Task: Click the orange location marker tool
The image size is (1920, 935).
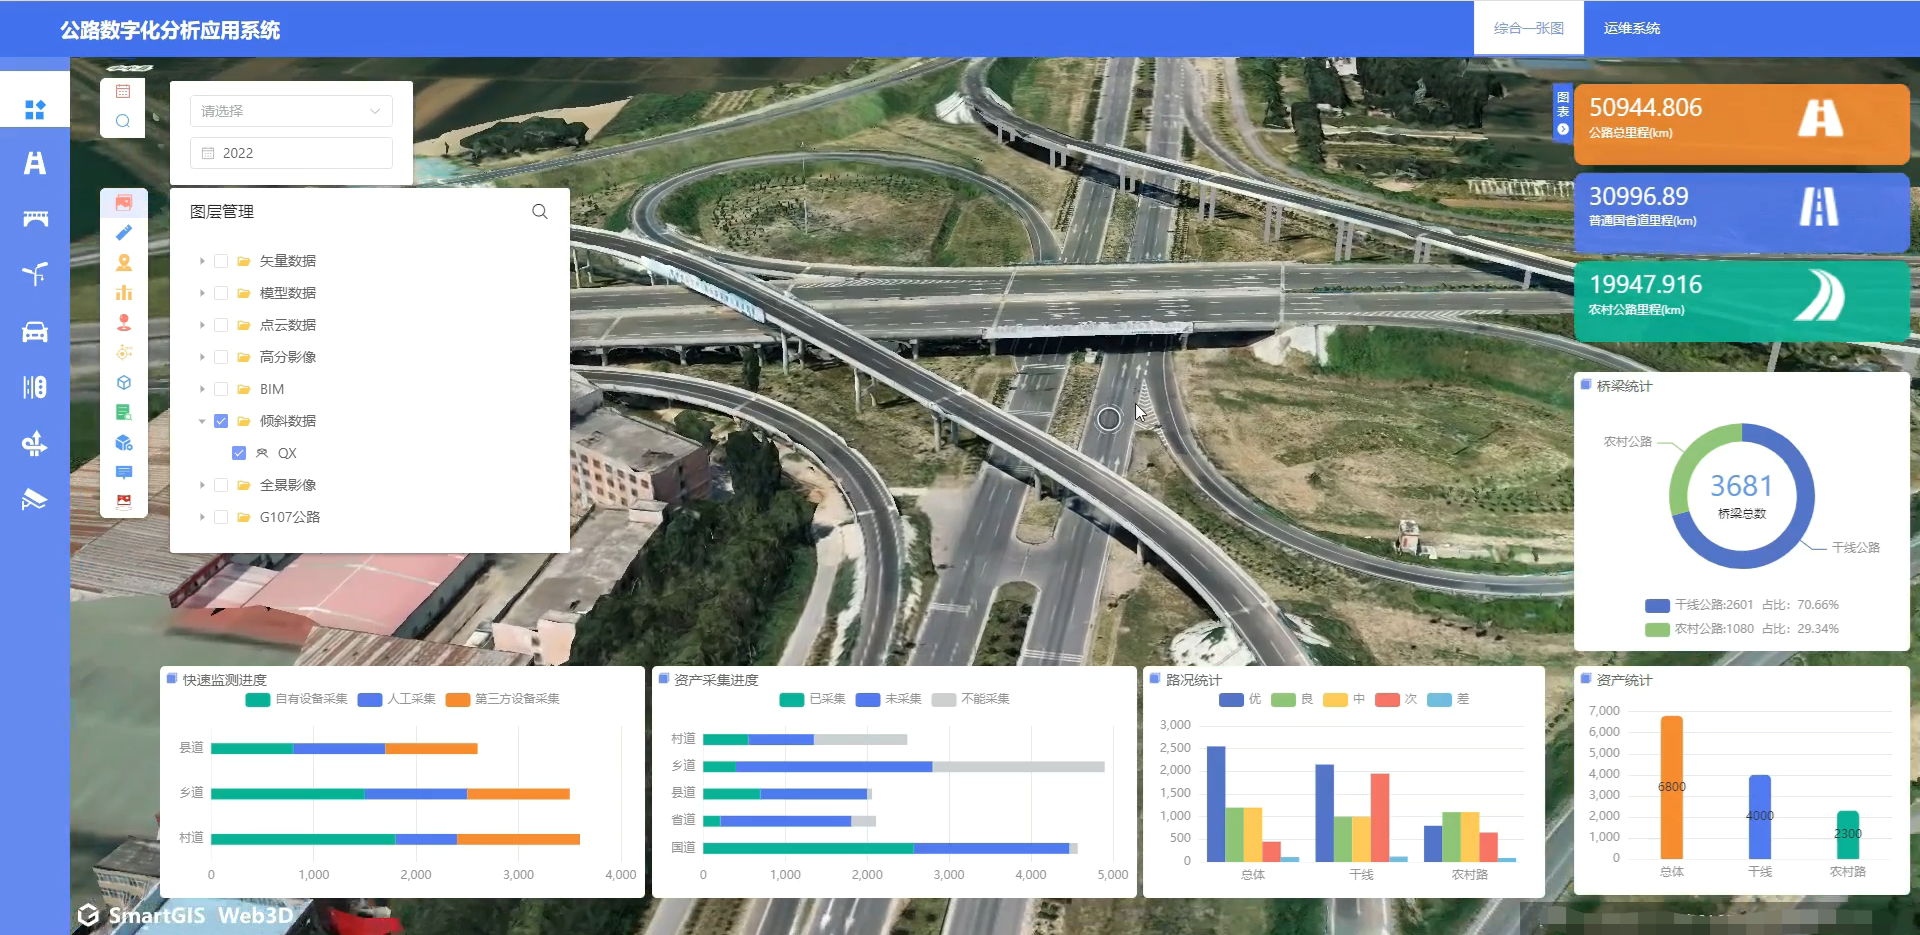Action: (124, 263)
